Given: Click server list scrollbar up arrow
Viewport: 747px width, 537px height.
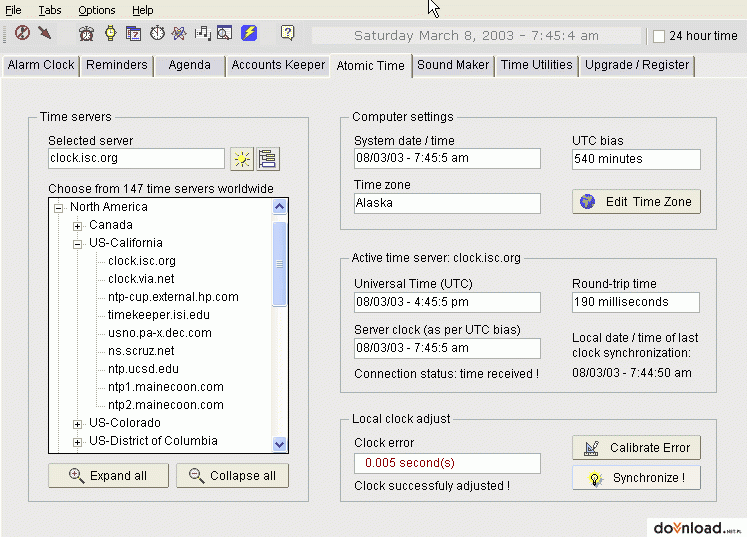Looking at the screenshot, I should tap(280, 207).
